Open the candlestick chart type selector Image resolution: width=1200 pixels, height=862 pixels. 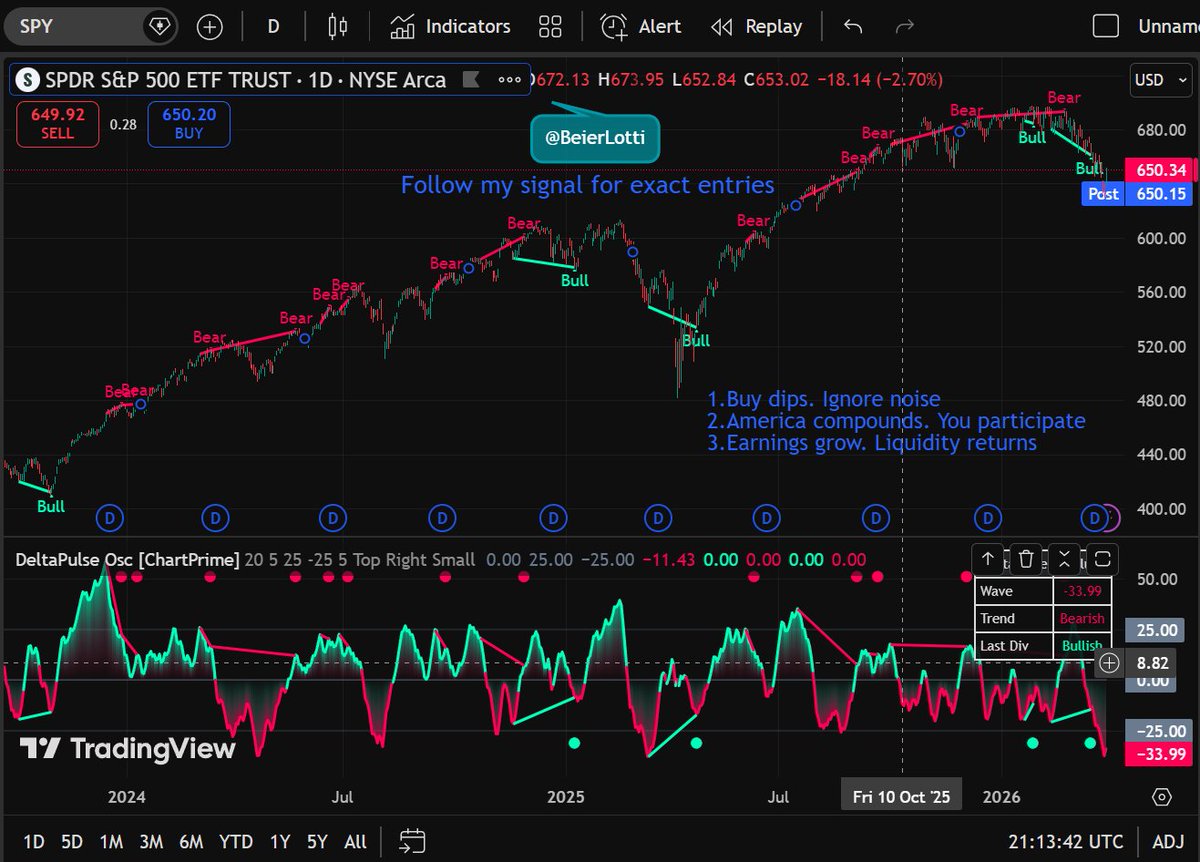tap(338, 27)
